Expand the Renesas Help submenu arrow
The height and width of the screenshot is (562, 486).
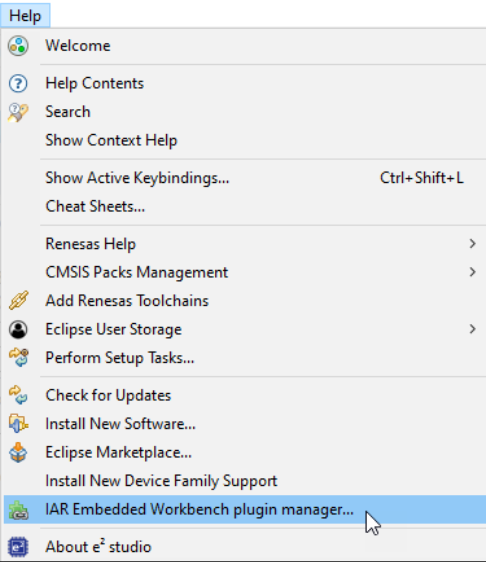472,244
